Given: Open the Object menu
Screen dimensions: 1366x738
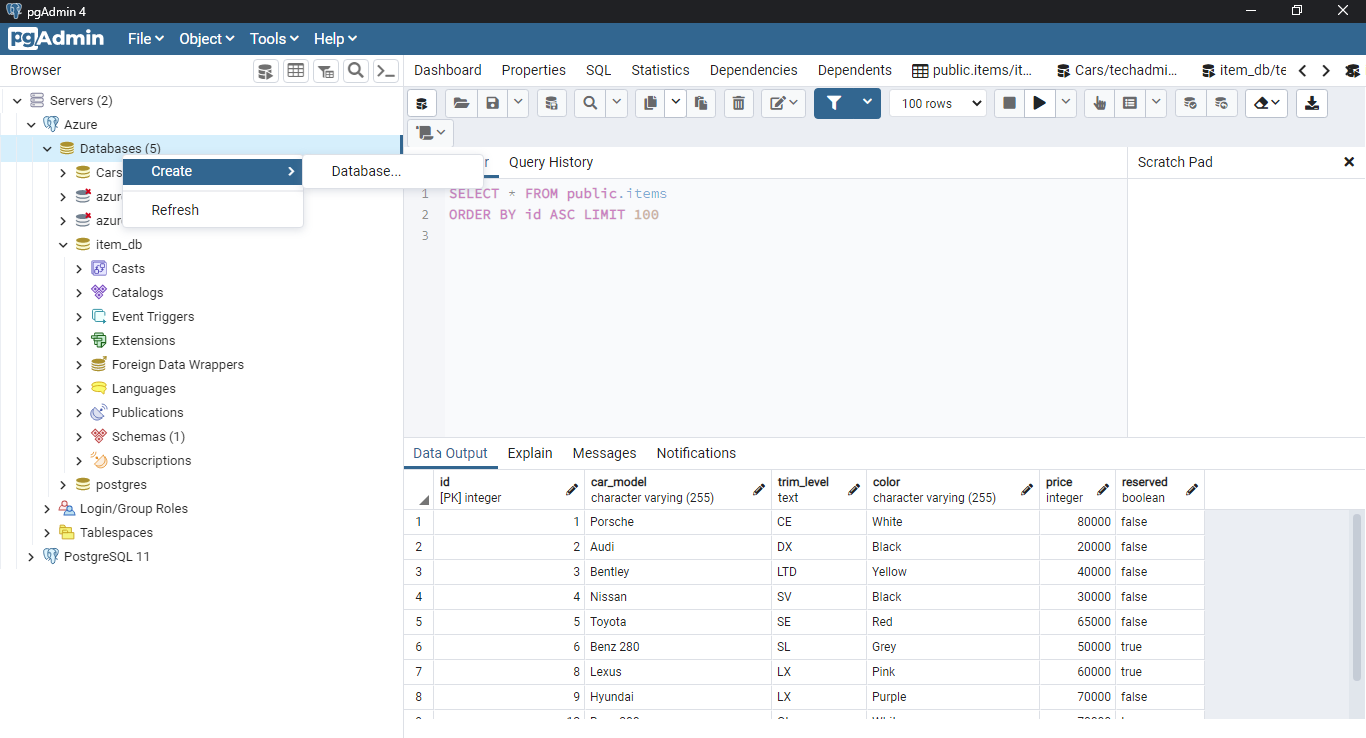Looking at the screenshot, I should [207, 38].
